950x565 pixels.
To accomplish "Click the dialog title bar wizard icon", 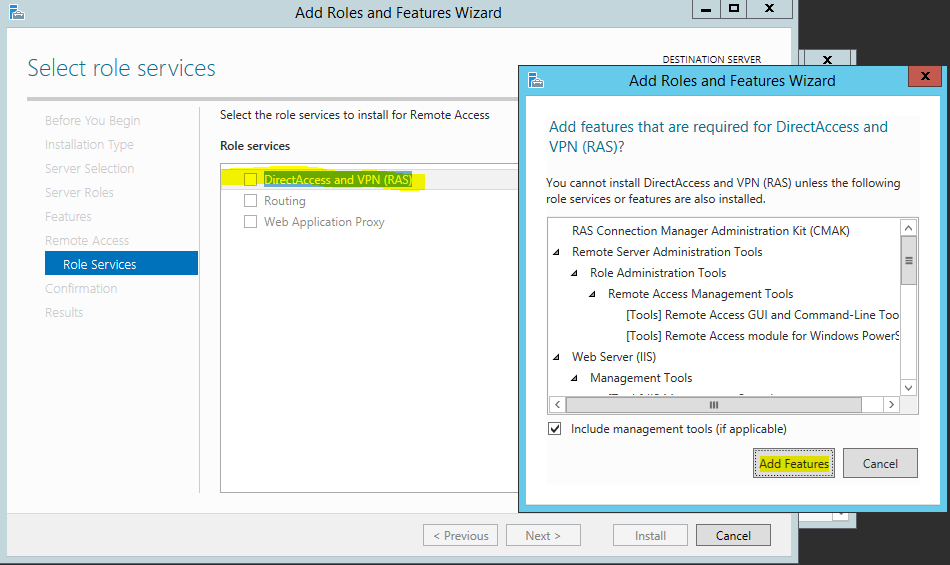I will click(536, 80).
